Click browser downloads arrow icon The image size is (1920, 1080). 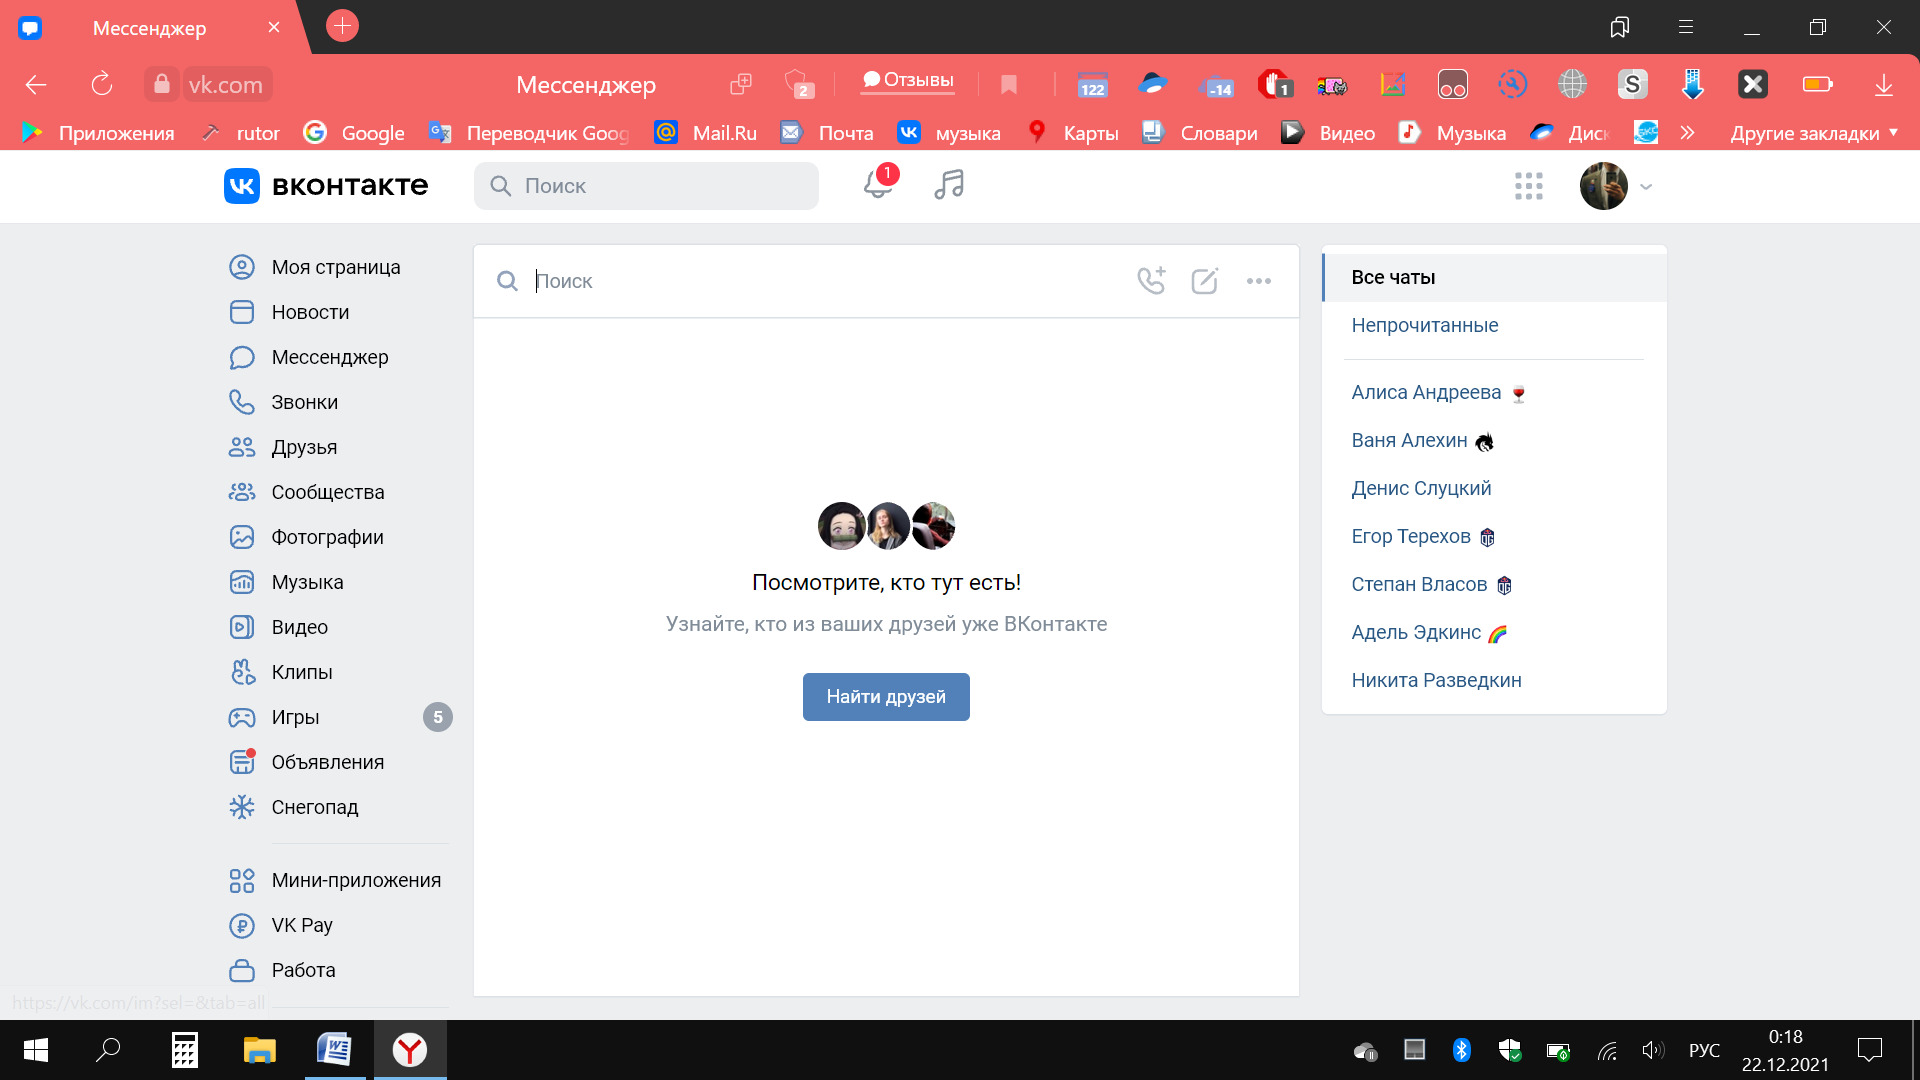1883,85
